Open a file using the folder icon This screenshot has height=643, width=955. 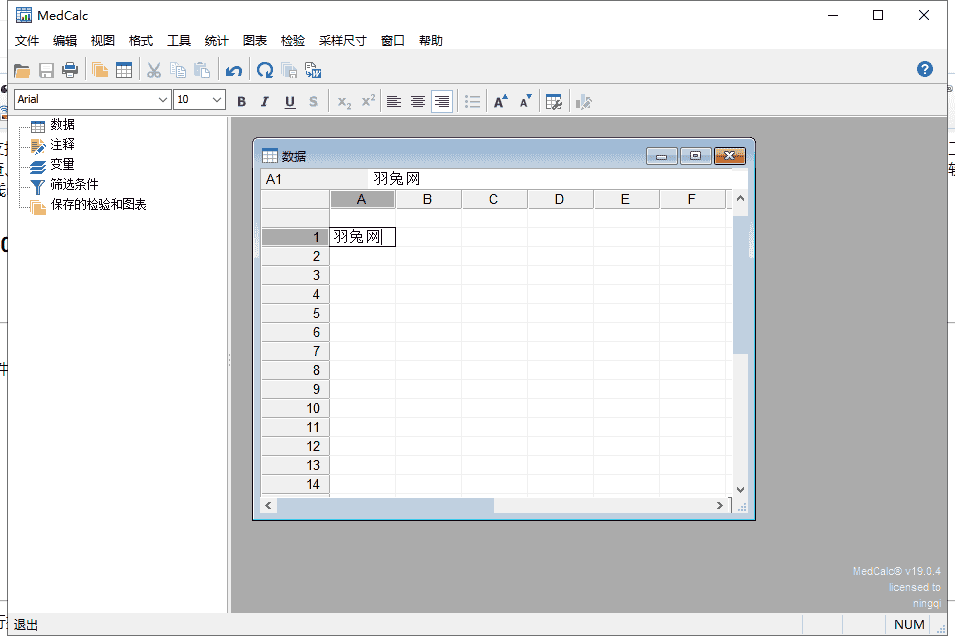tap(22, 69)
